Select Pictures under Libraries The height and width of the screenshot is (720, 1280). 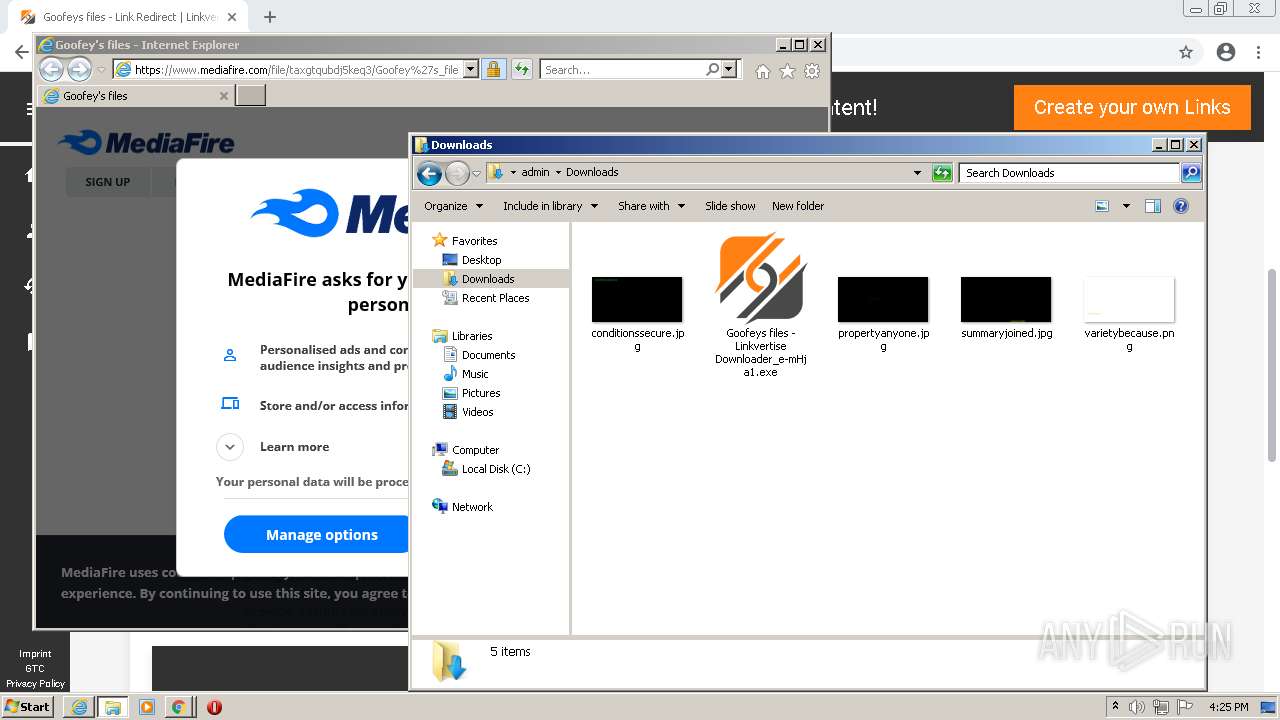point(481,393)
